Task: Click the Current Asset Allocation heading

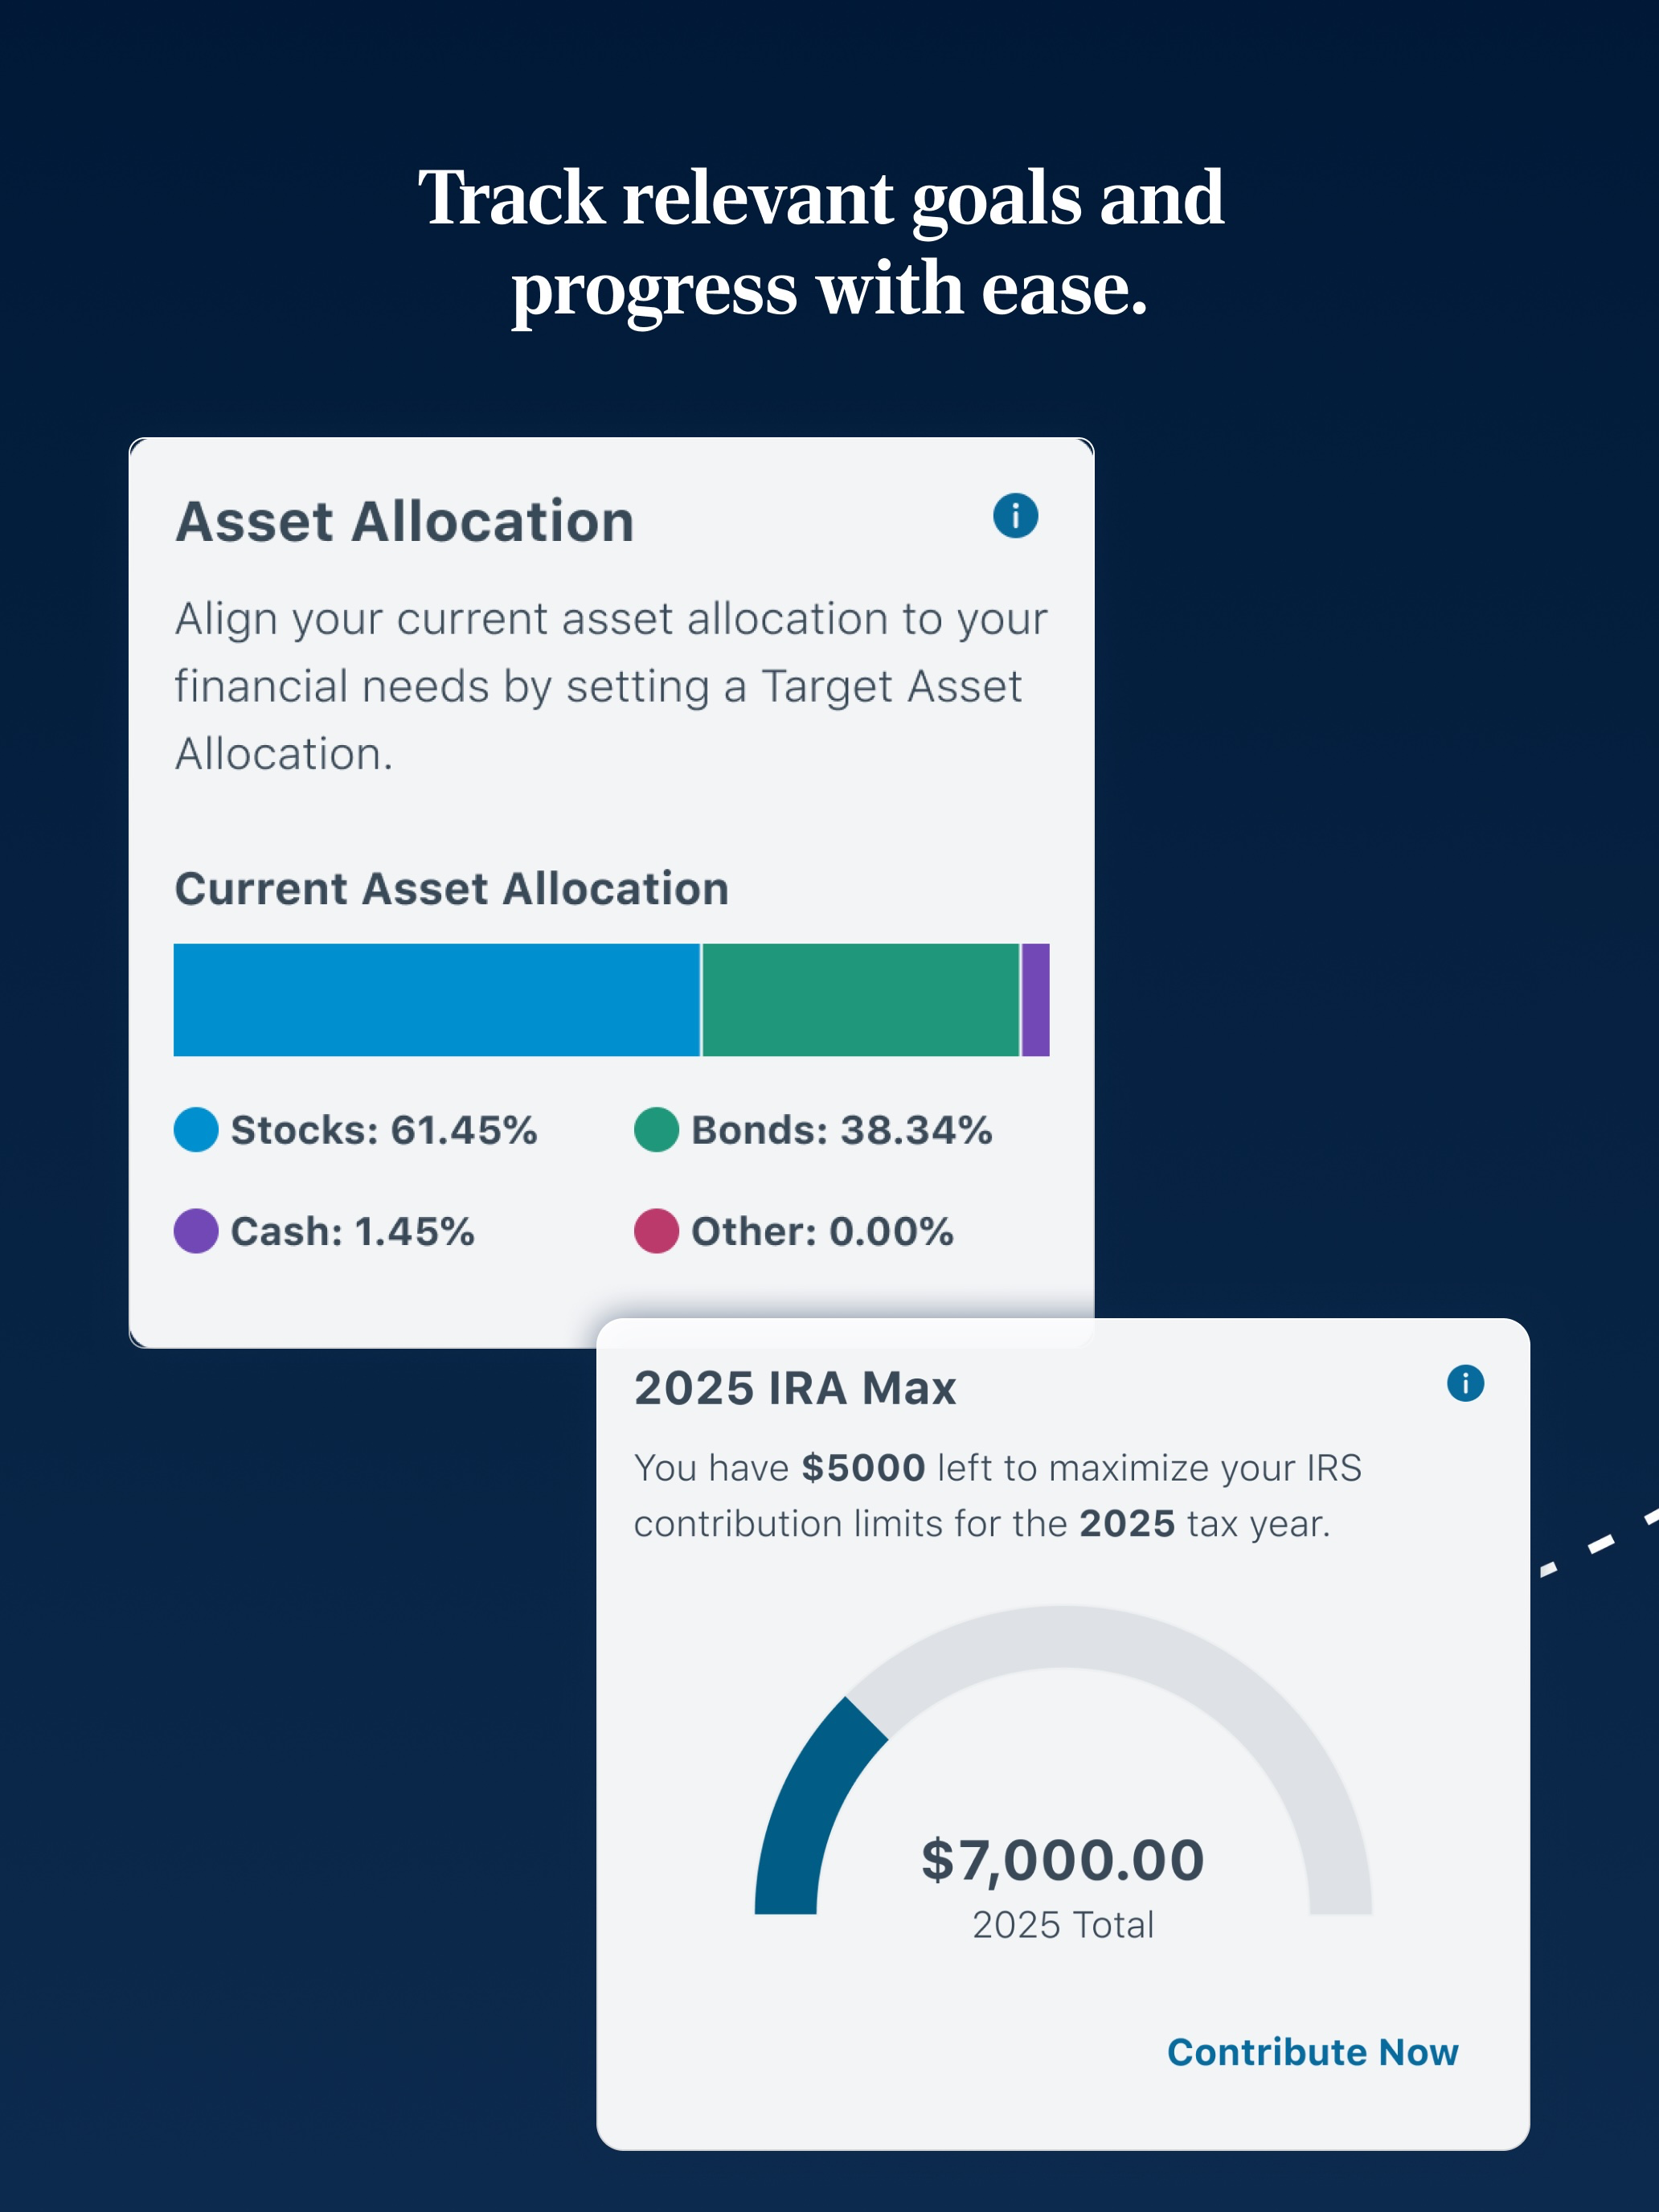Action: tap(452, 888)
